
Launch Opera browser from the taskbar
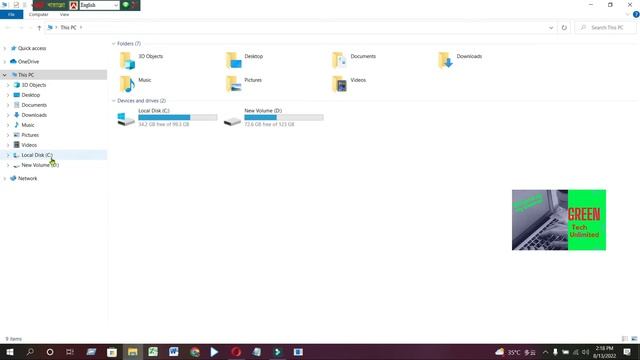tap(236, 352)
